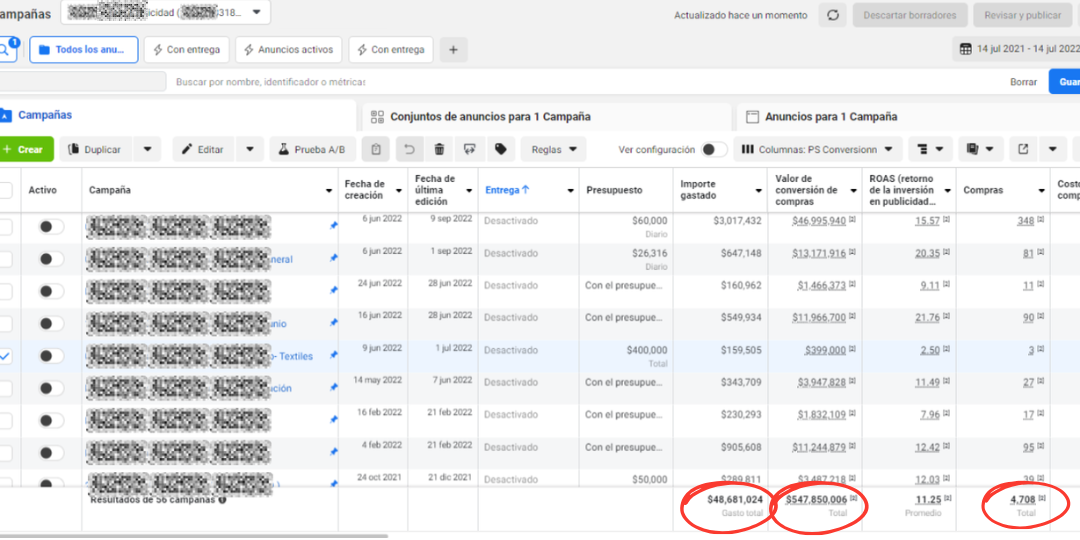This screenshot has height=540, width=1080.
Task: Open the Duplicar dropdown arrow
Action: click(x=147, y=149)
